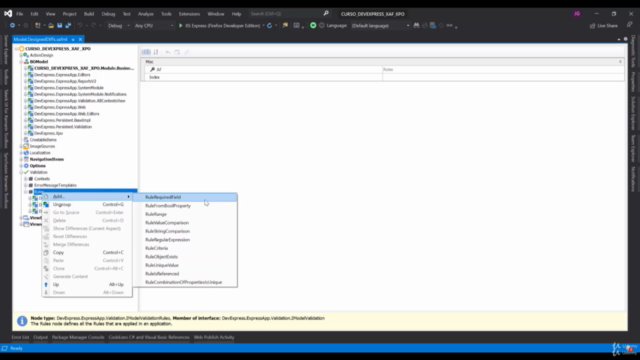The height and width of the screenshot is (360, 640).
Task: Click the Visual Studio logo icon
Action: coord(8,13)
